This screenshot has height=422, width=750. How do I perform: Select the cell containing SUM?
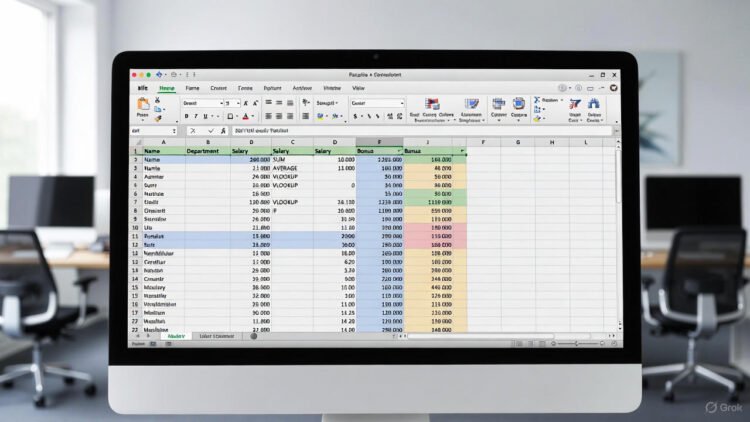click(x=292, y=159)
